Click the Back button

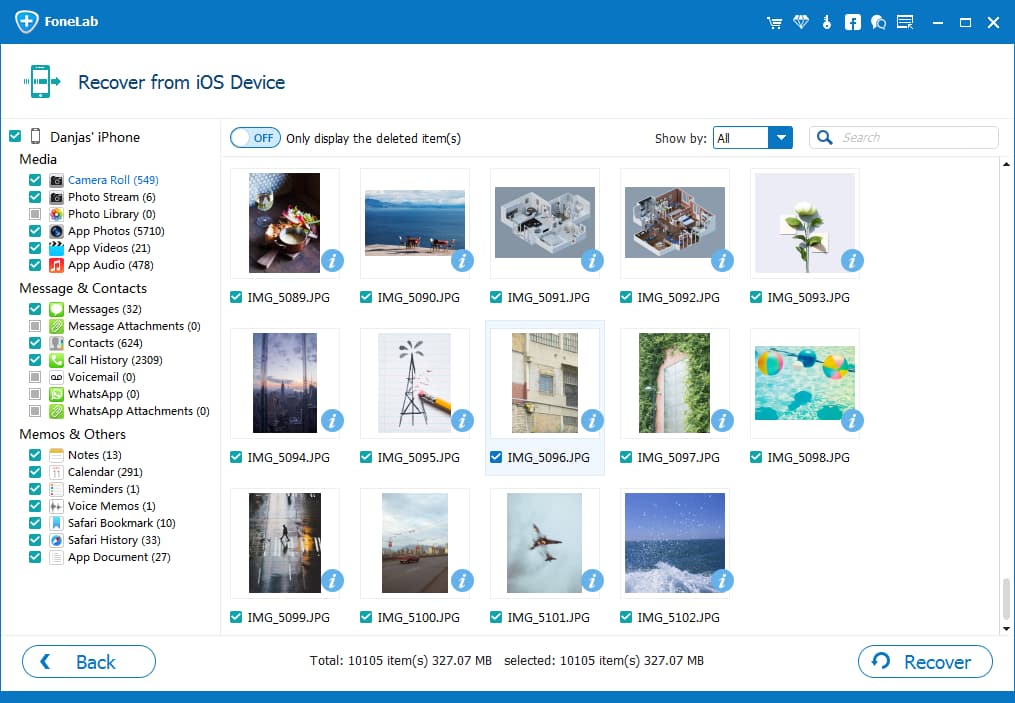pyautogui.click(x=88, y=661)
